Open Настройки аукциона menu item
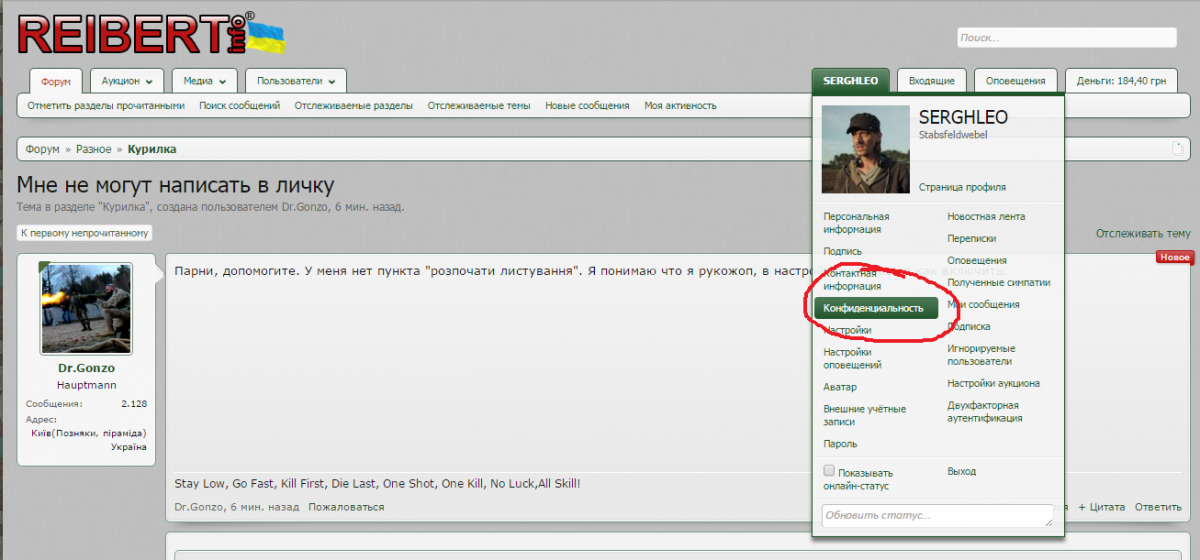This screenshot has height=560, width=1200. tap(993, 383)
